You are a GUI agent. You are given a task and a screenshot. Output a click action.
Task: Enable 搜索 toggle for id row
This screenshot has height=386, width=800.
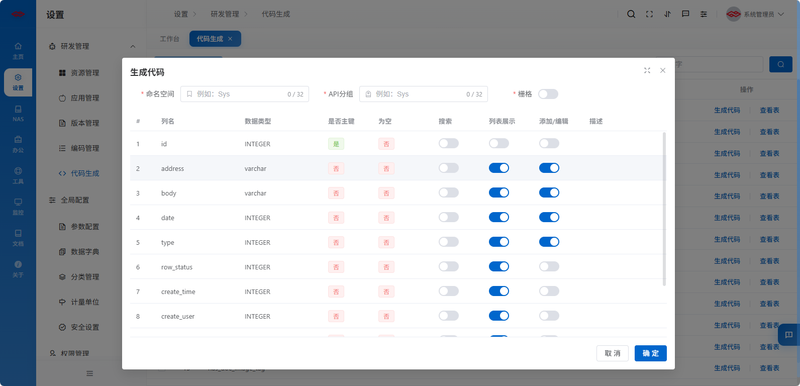(448, 143)
